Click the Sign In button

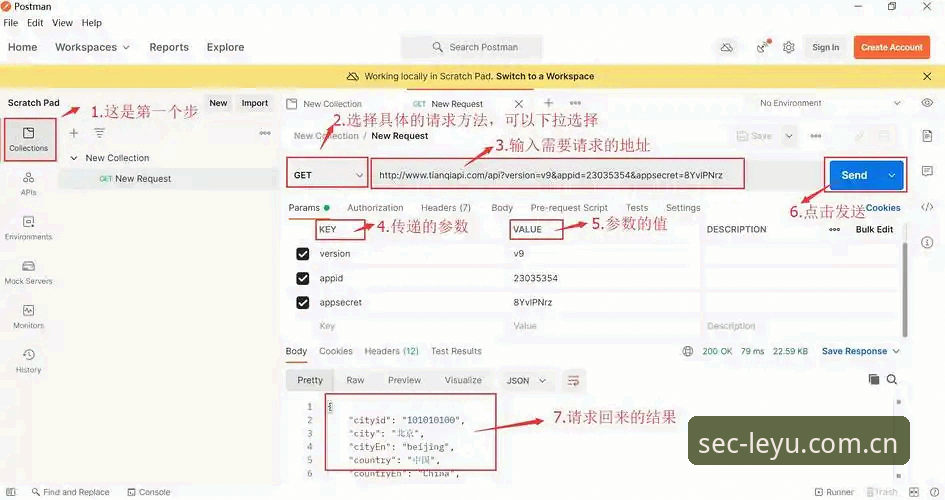click(825, 47)
